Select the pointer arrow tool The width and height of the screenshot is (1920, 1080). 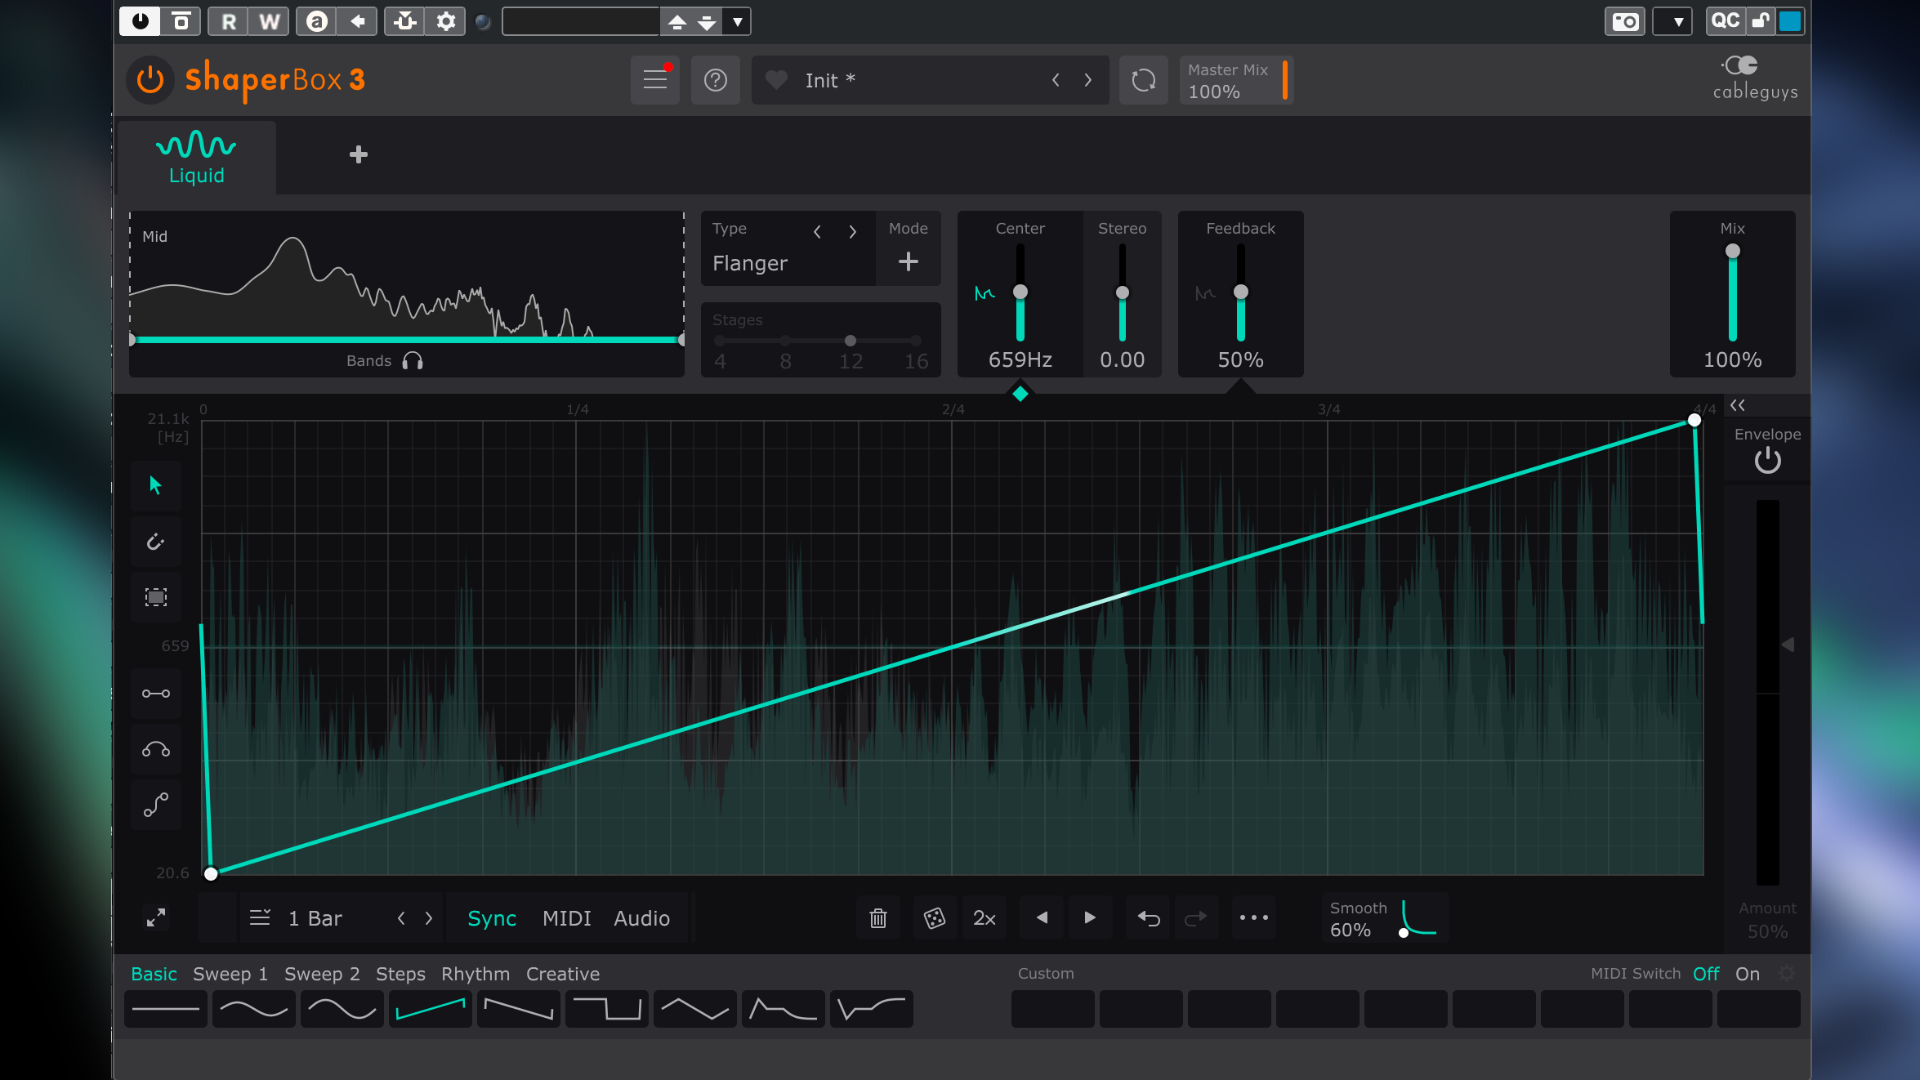[x=155, y=485]
